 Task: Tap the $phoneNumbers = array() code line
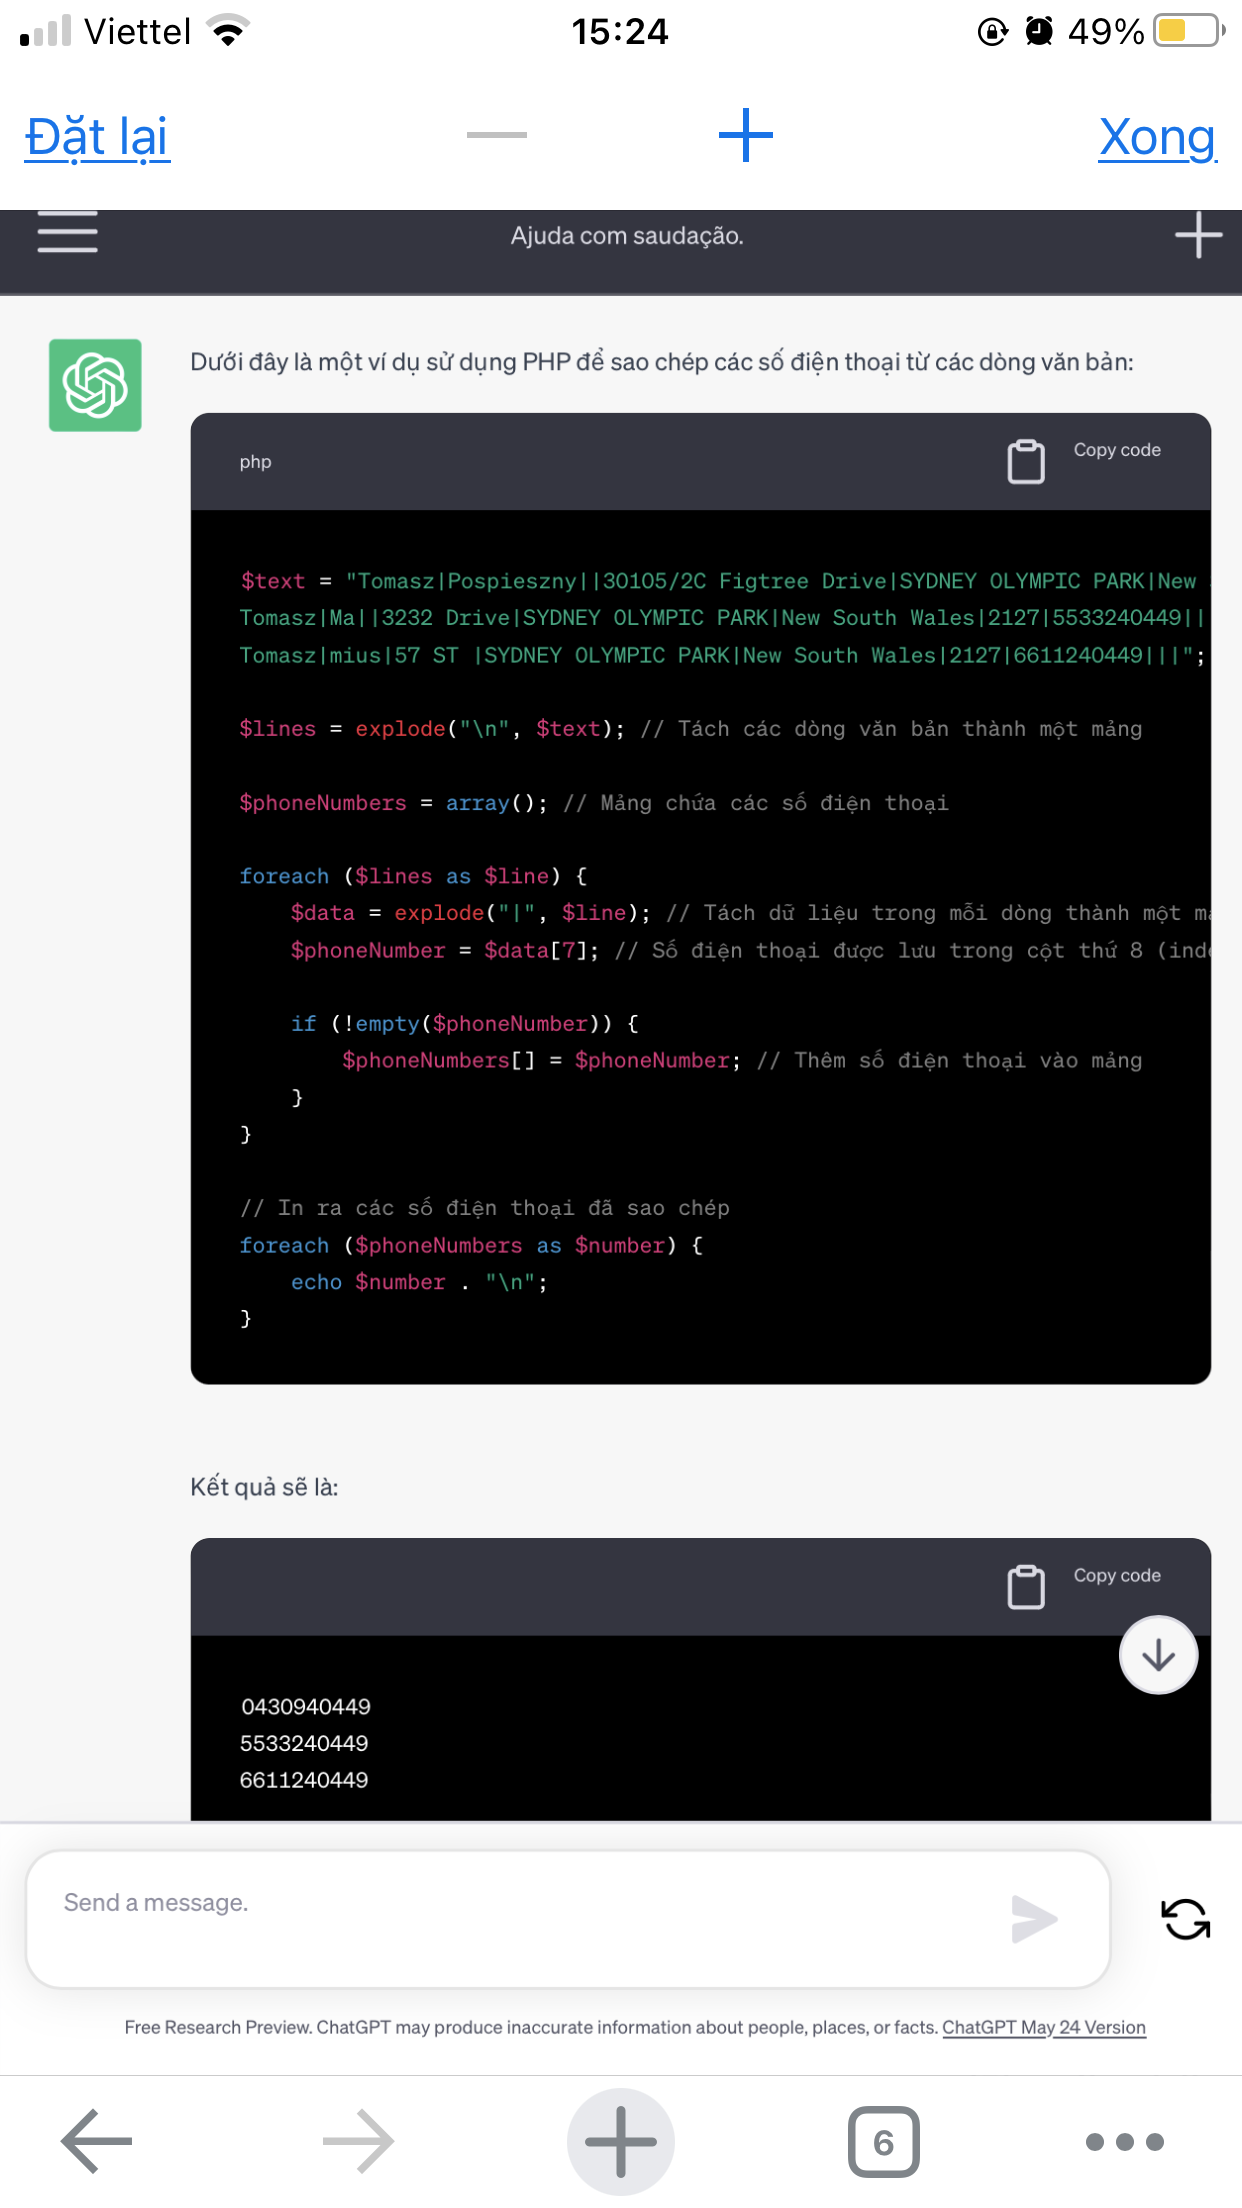click(593, 803)
